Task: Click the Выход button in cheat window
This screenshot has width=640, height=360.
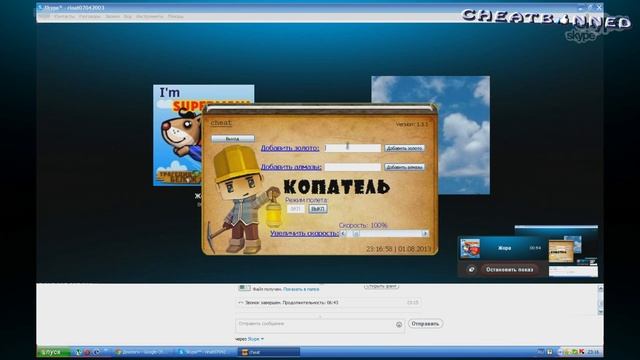Action: (233, 139)
